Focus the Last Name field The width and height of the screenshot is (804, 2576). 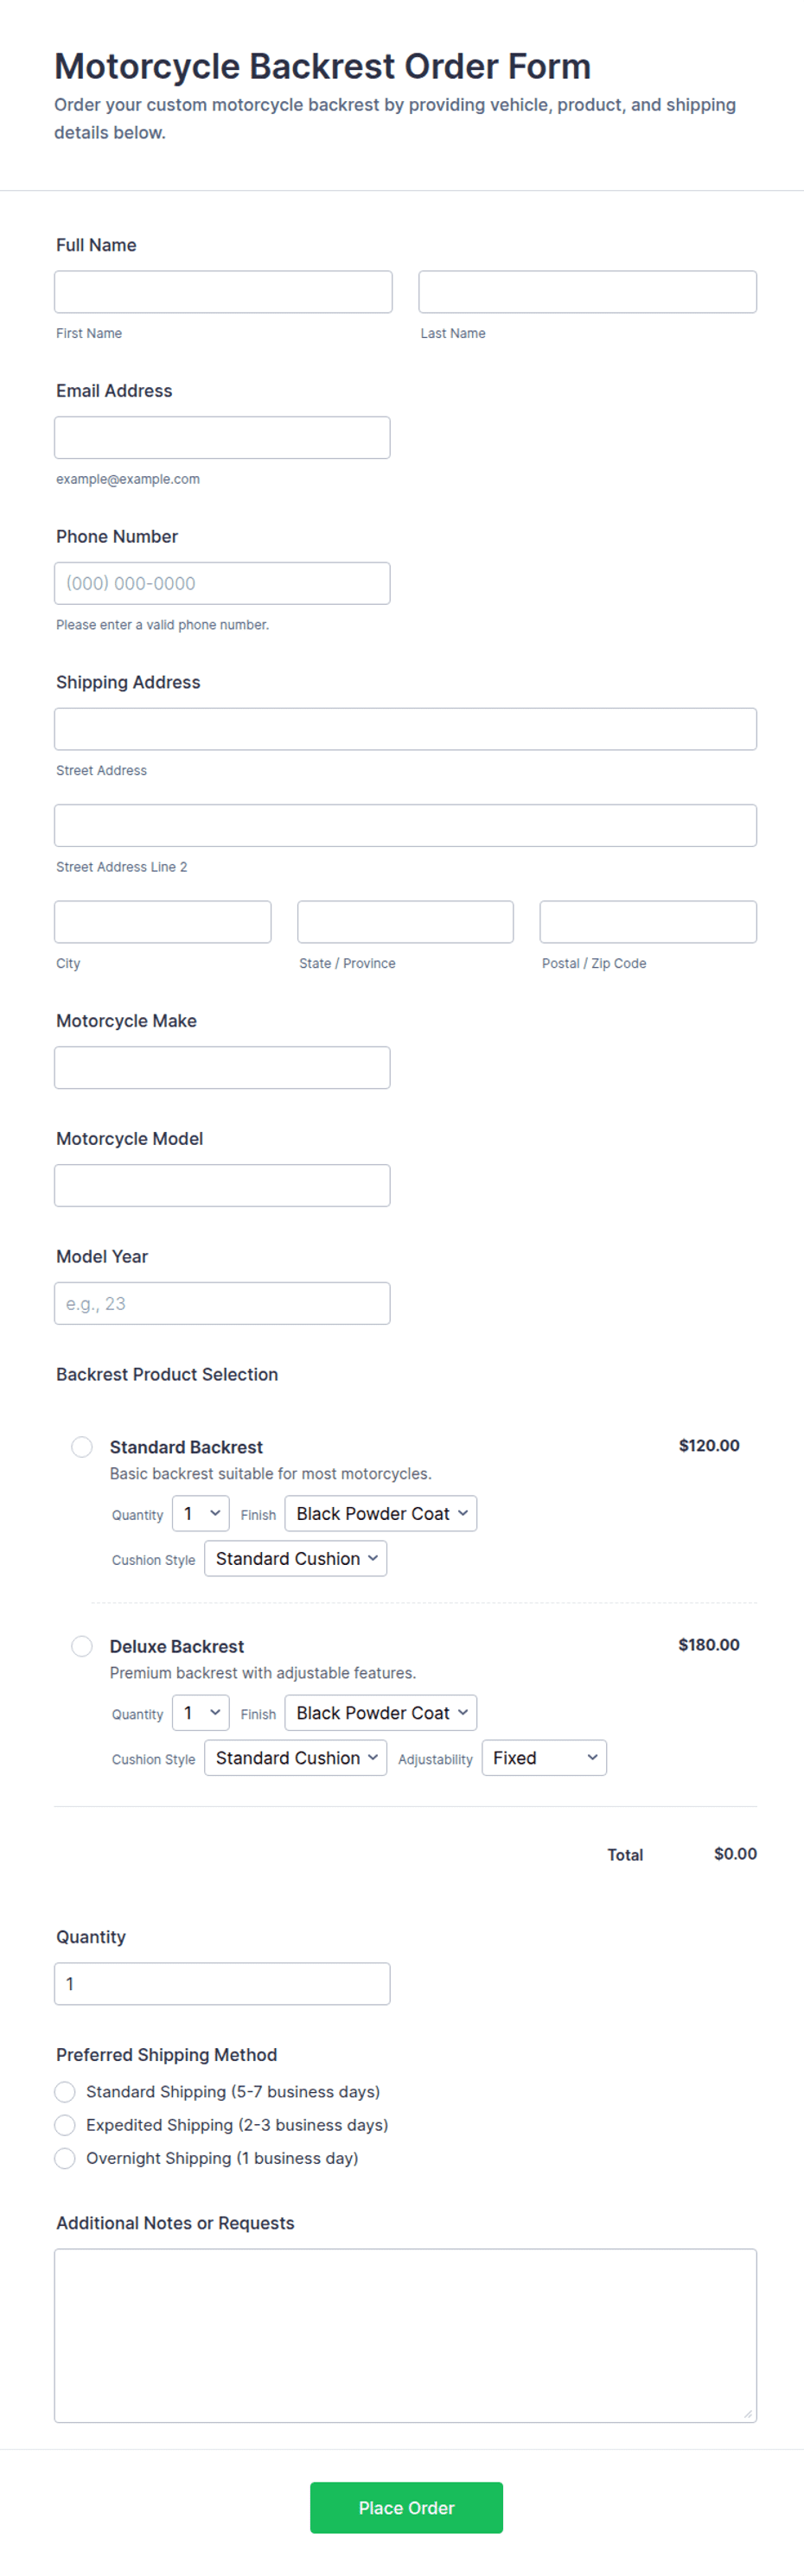click(x=588, y=292)
